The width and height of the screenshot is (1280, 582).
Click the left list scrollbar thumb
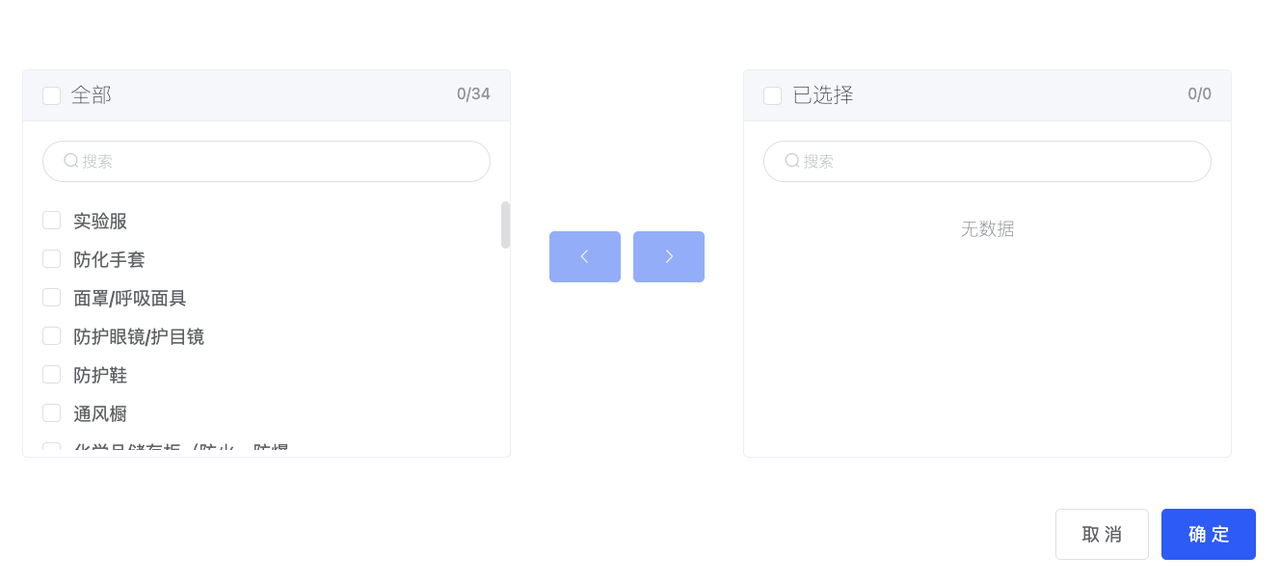tap(505, 225)
